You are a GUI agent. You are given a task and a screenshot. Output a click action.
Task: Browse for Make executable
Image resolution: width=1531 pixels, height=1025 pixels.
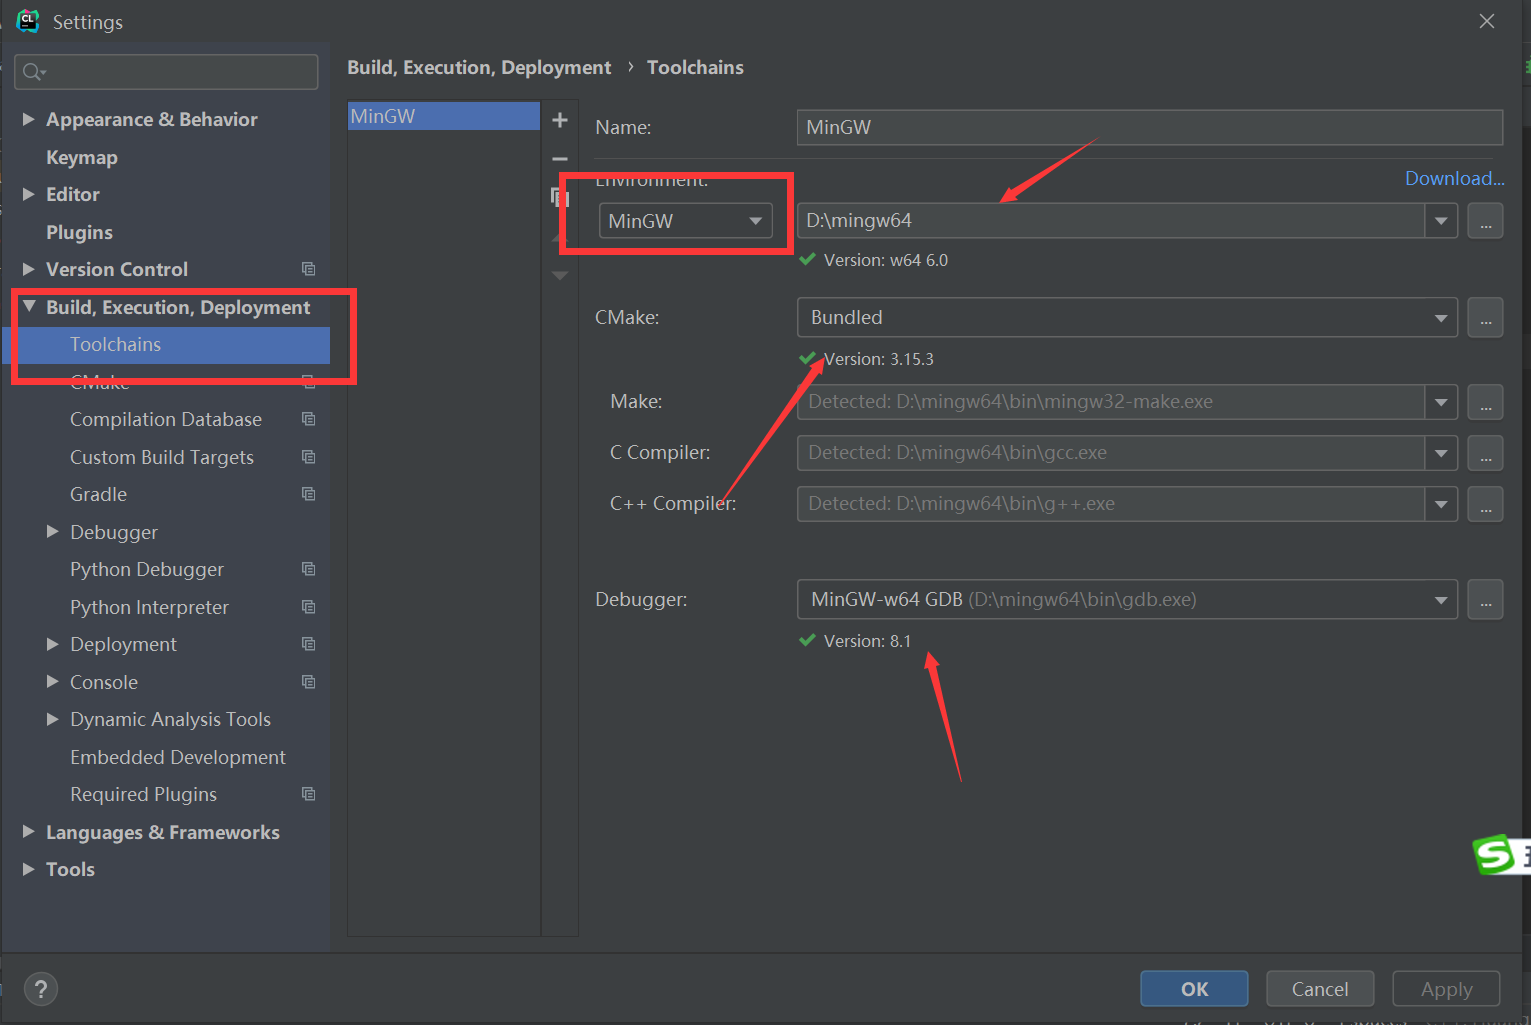click(x=1485, y=402)
